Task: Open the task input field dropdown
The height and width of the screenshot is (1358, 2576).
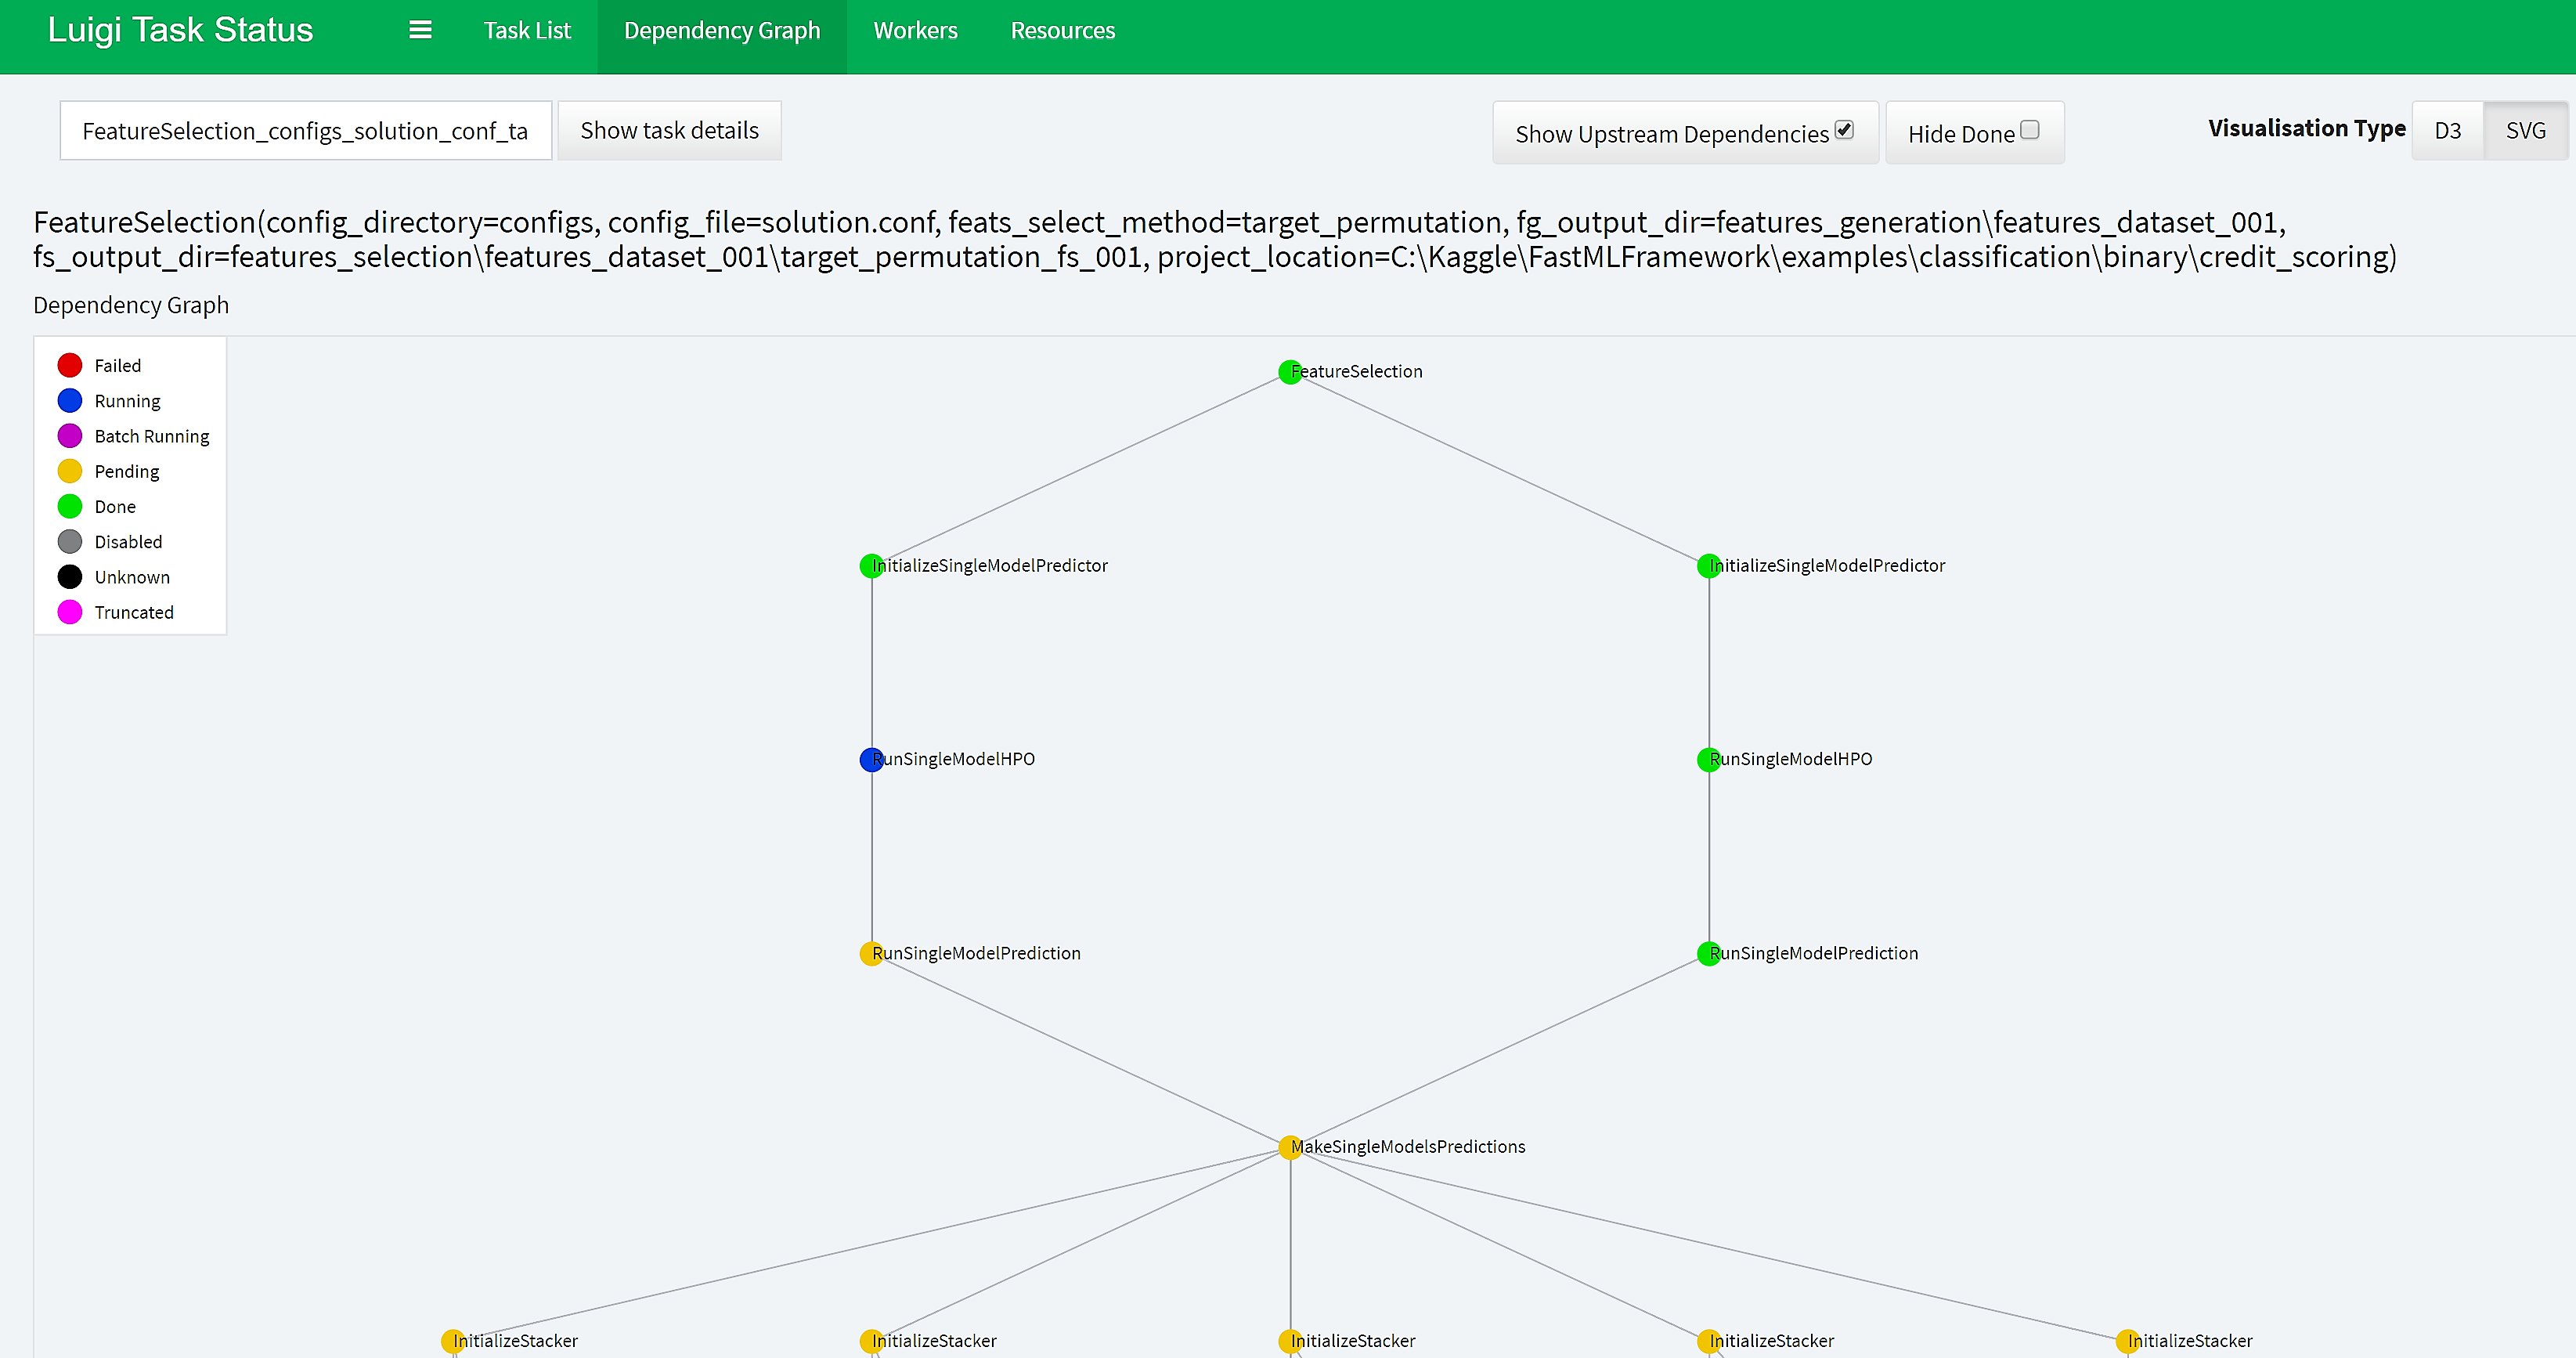Action: (x=303, y=129)
